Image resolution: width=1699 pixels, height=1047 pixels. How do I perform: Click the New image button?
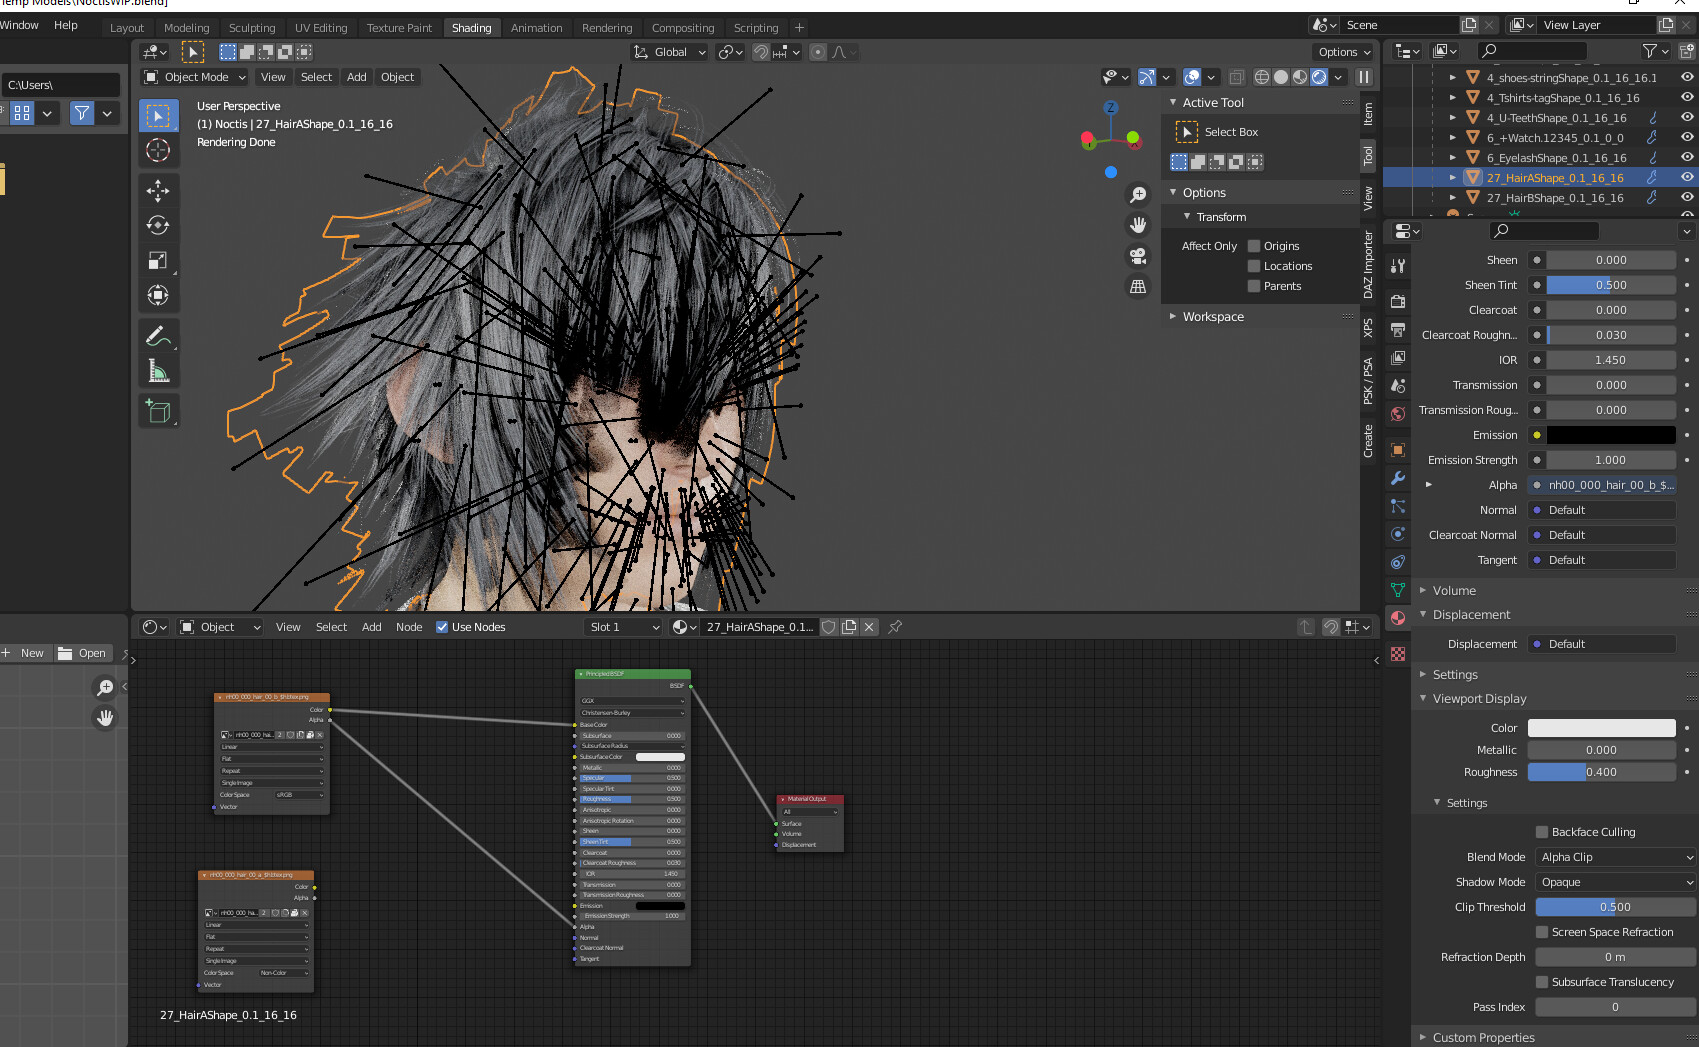26,653
